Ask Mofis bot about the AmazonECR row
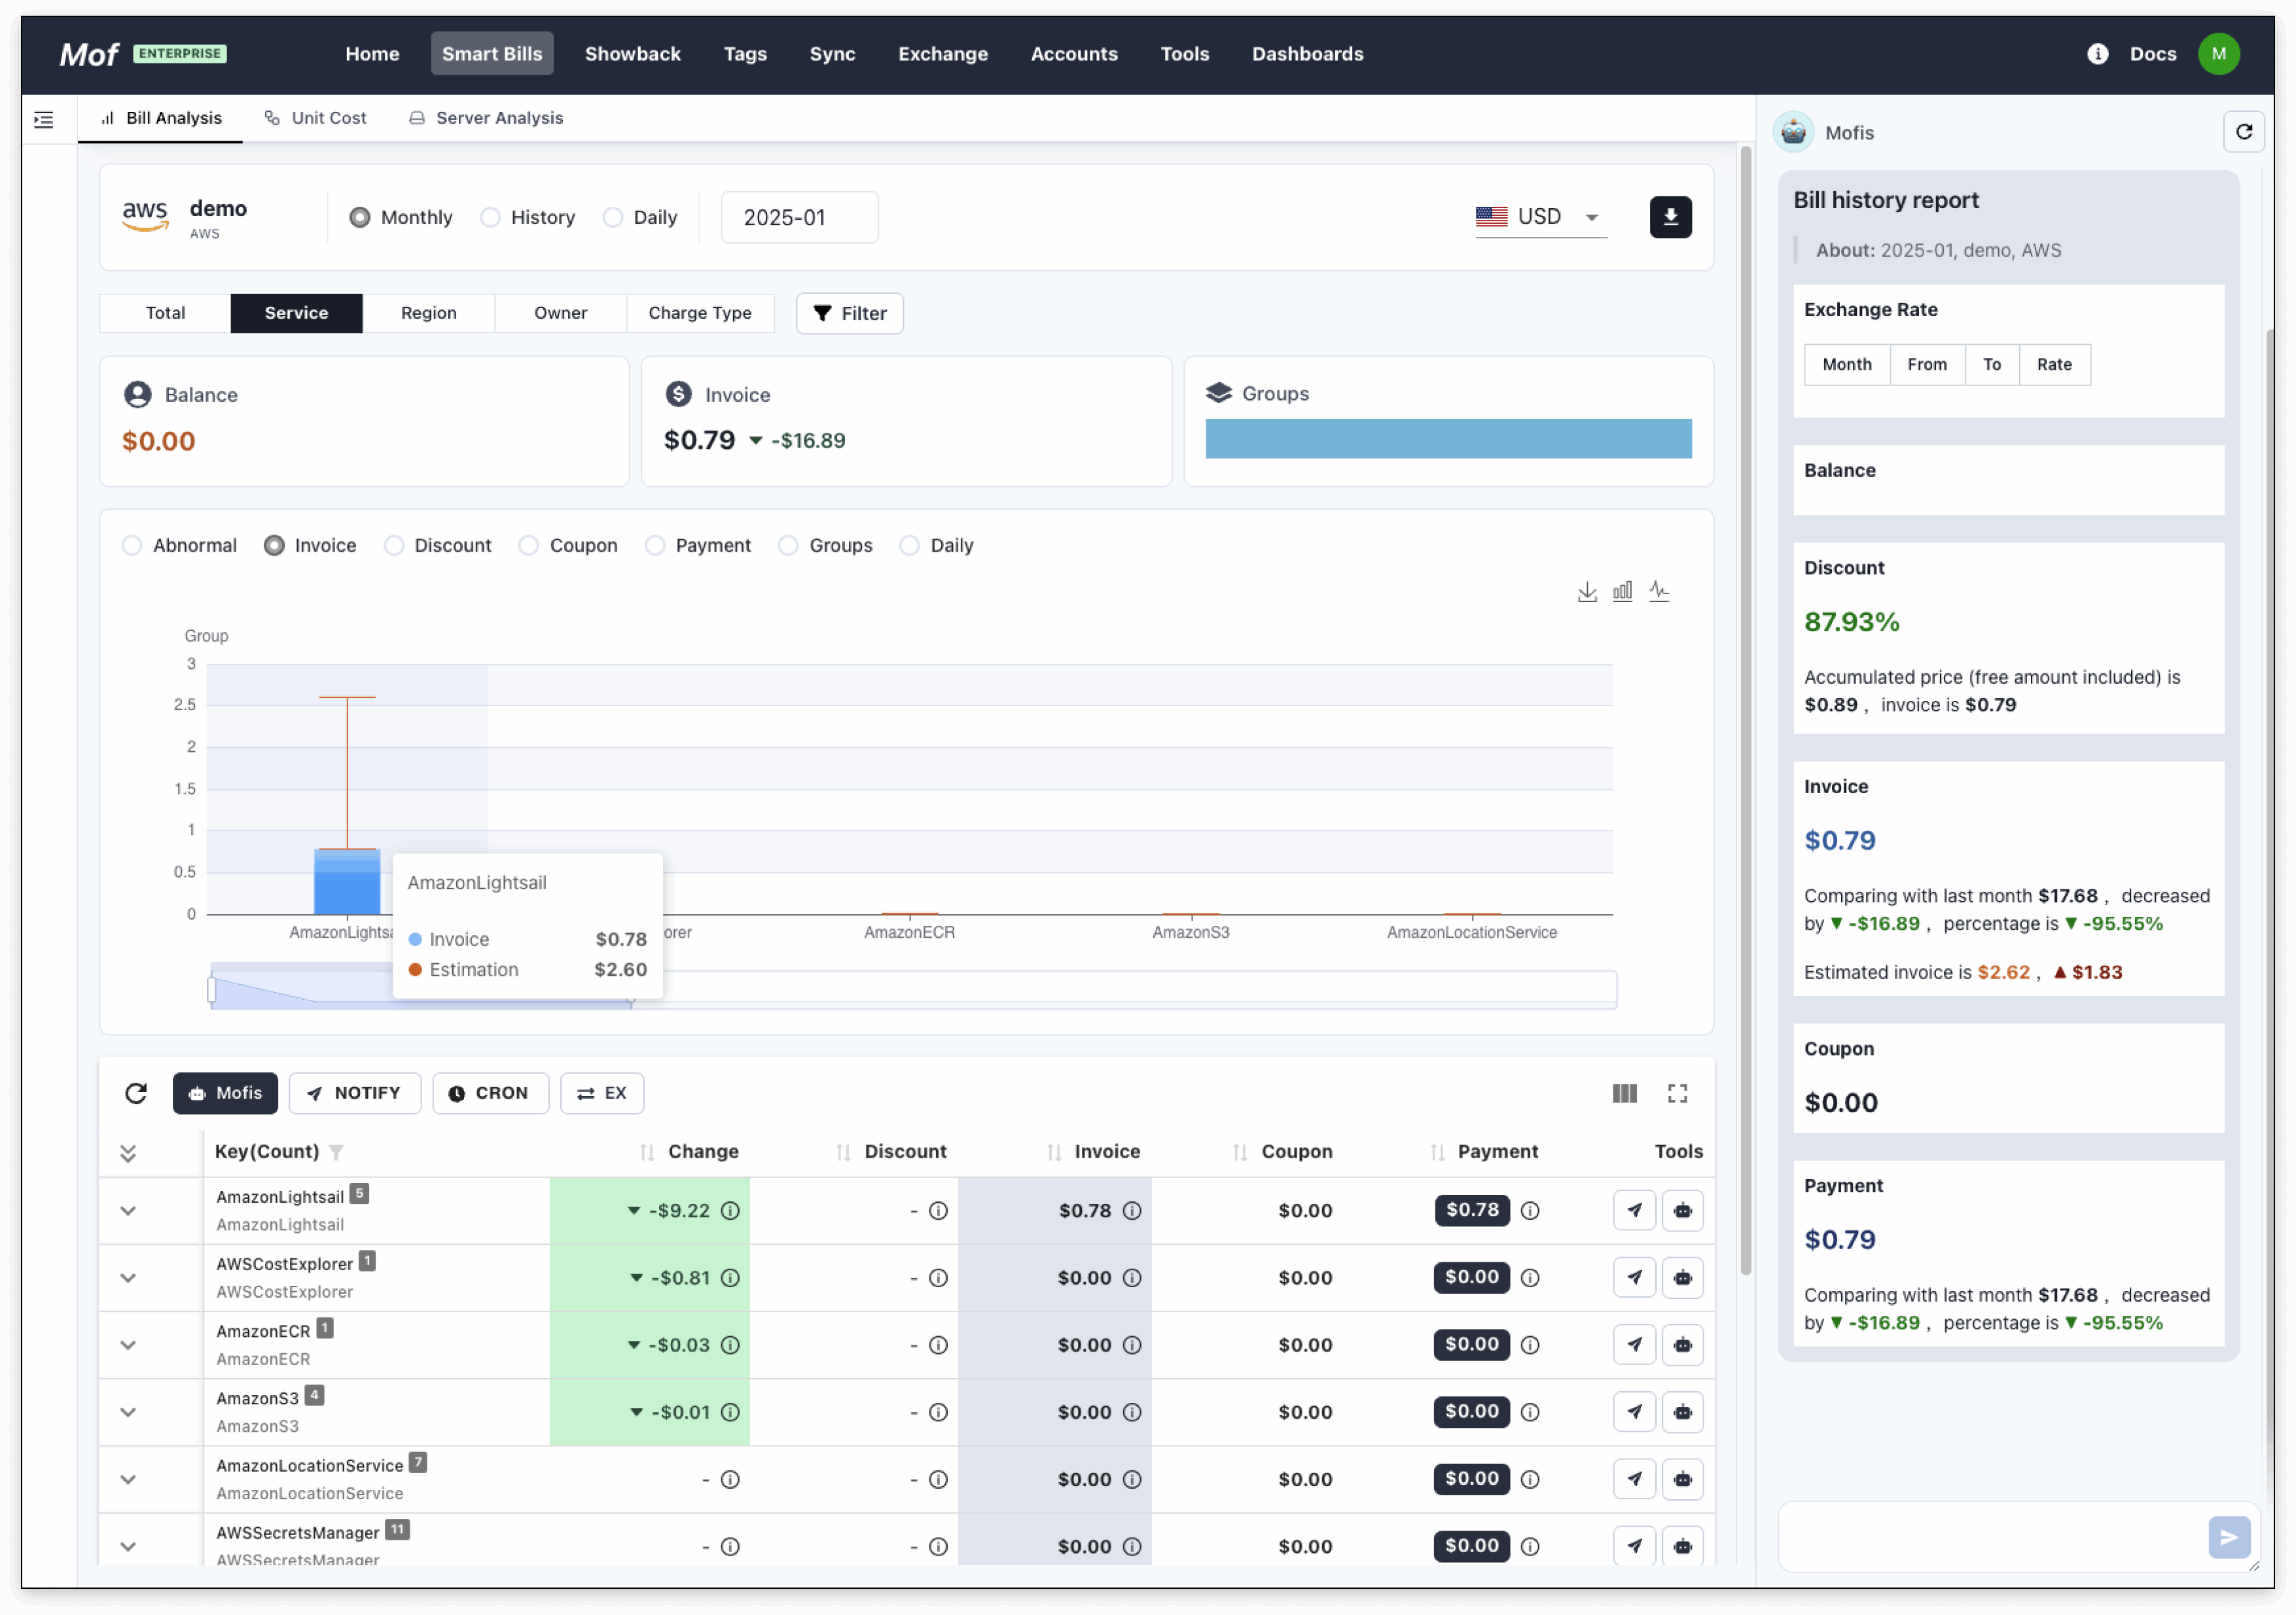The image size is (2296, 1615). click(x=1682, y=1344)
